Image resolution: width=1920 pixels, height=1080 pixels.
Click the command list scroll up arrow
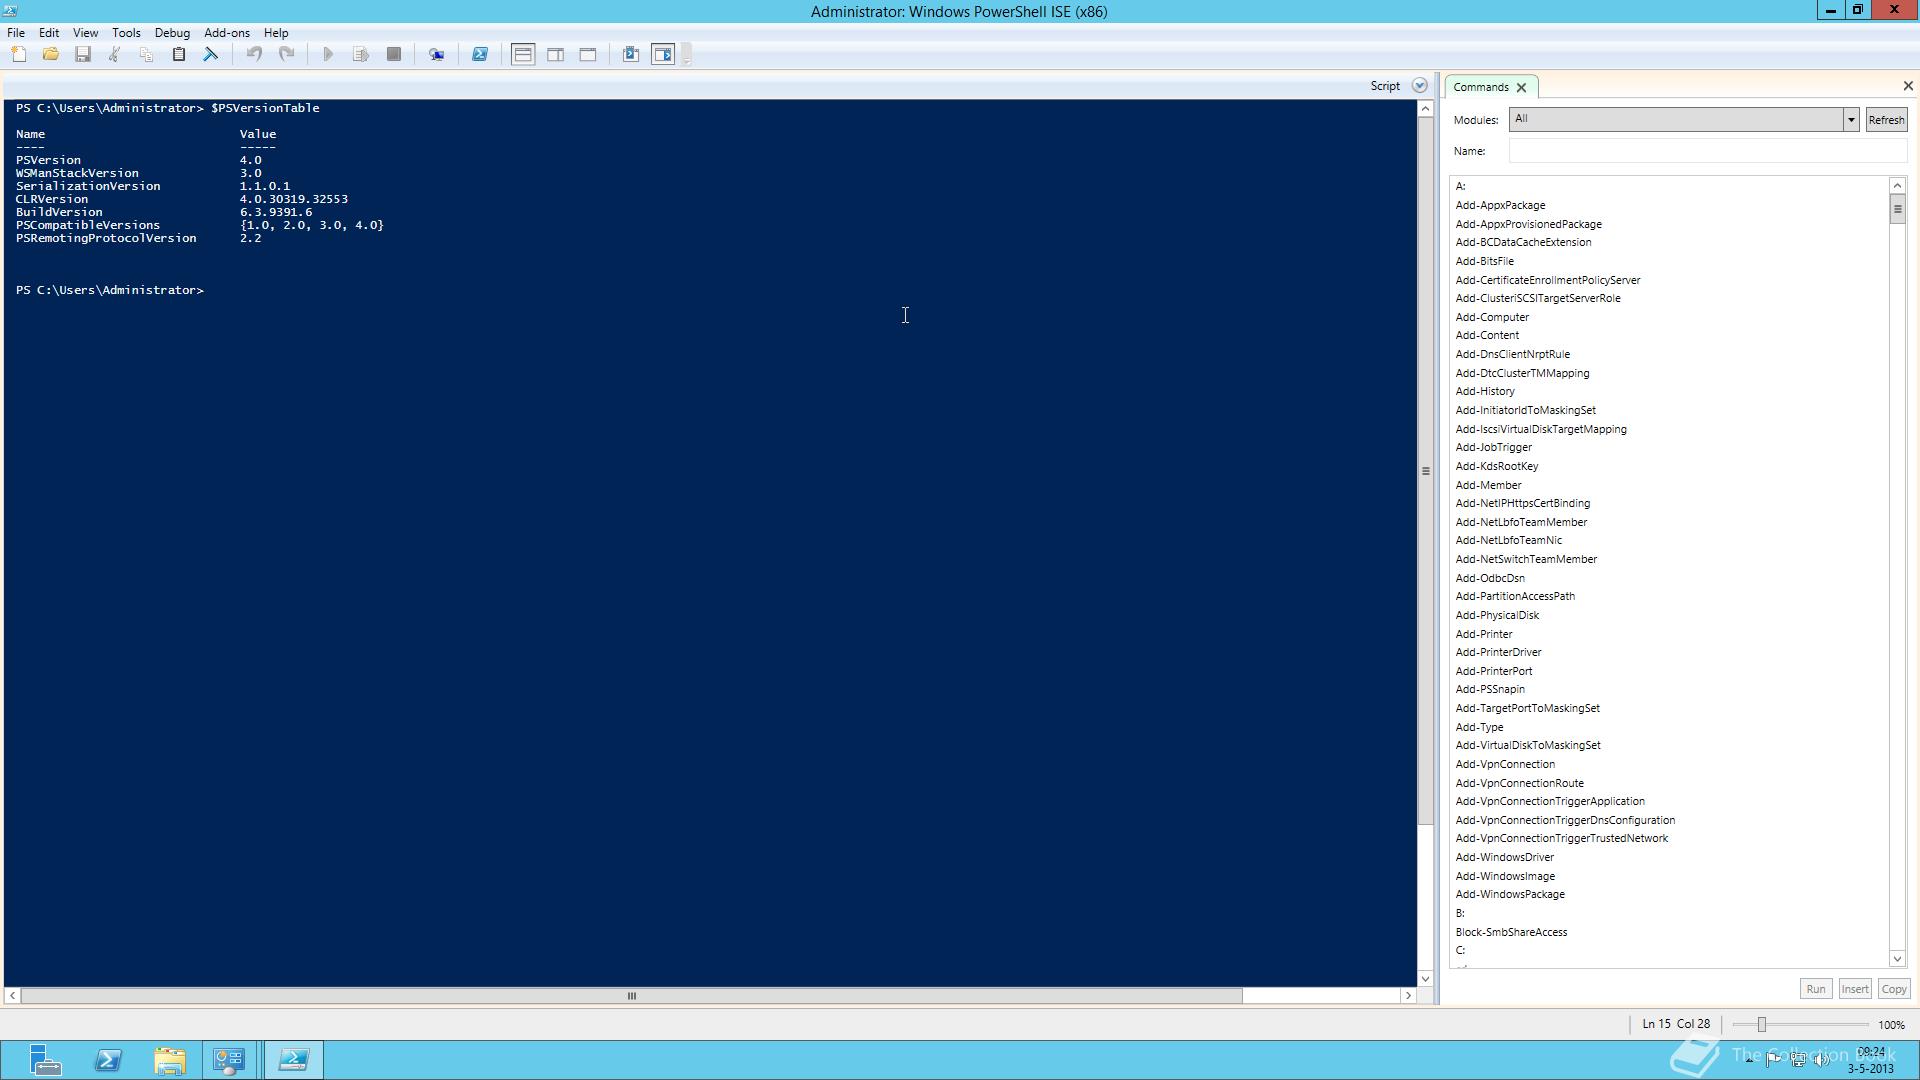coord(1897,186)
